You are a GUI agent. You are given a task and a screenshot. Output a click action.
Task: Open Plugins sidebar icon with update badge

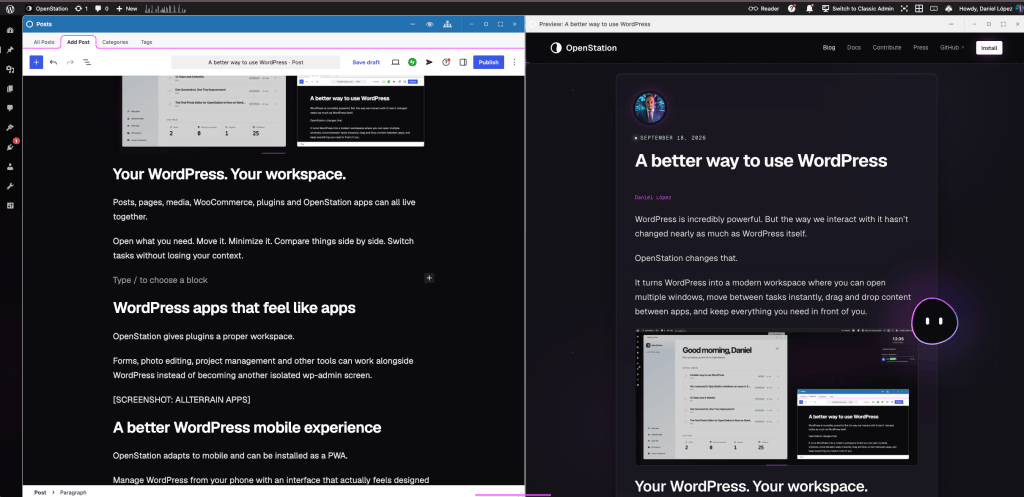(10, 146)
